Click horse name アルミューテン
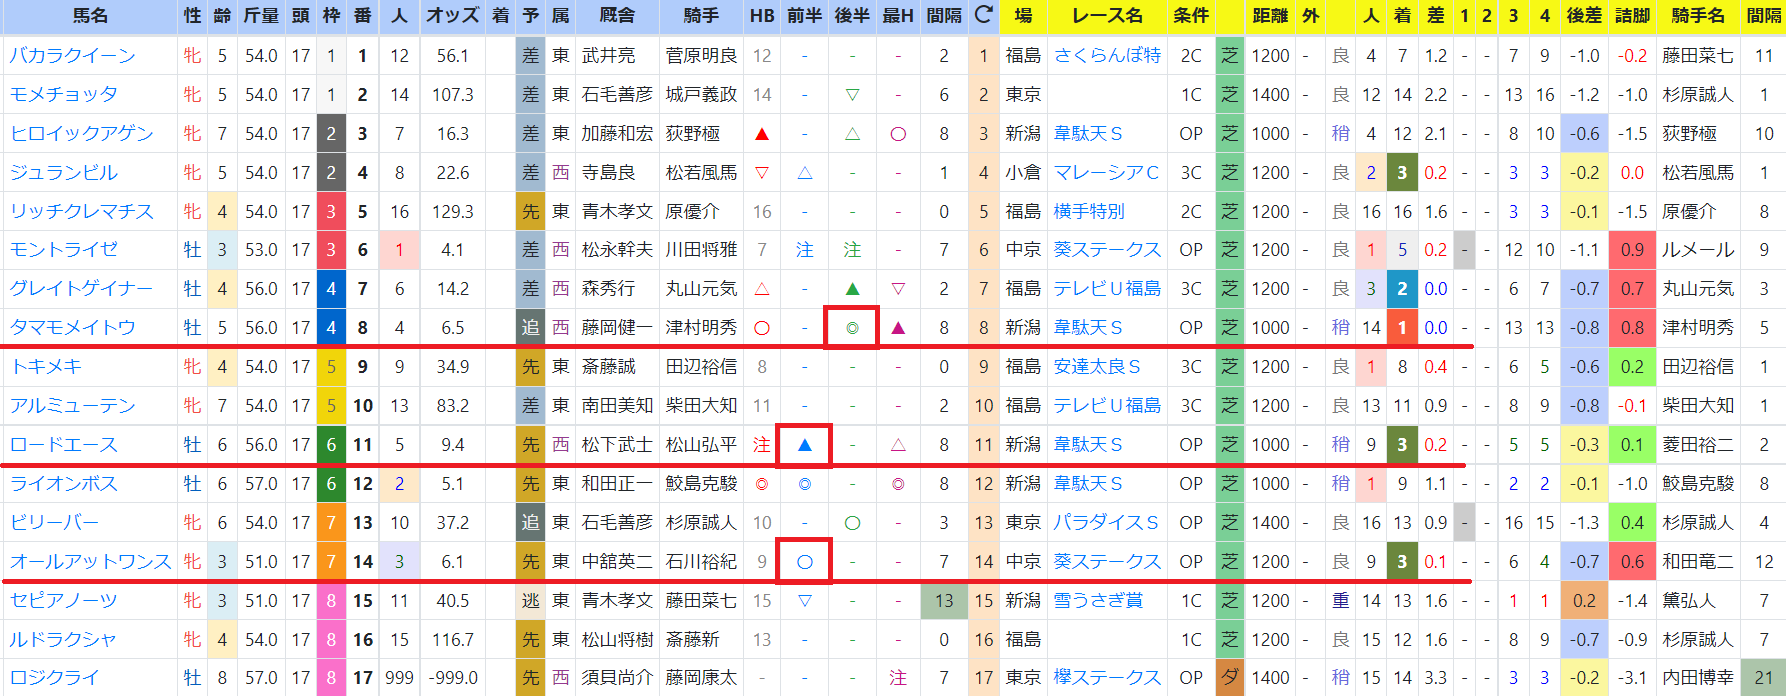The image size is (1786, 696). click(72, 406)
